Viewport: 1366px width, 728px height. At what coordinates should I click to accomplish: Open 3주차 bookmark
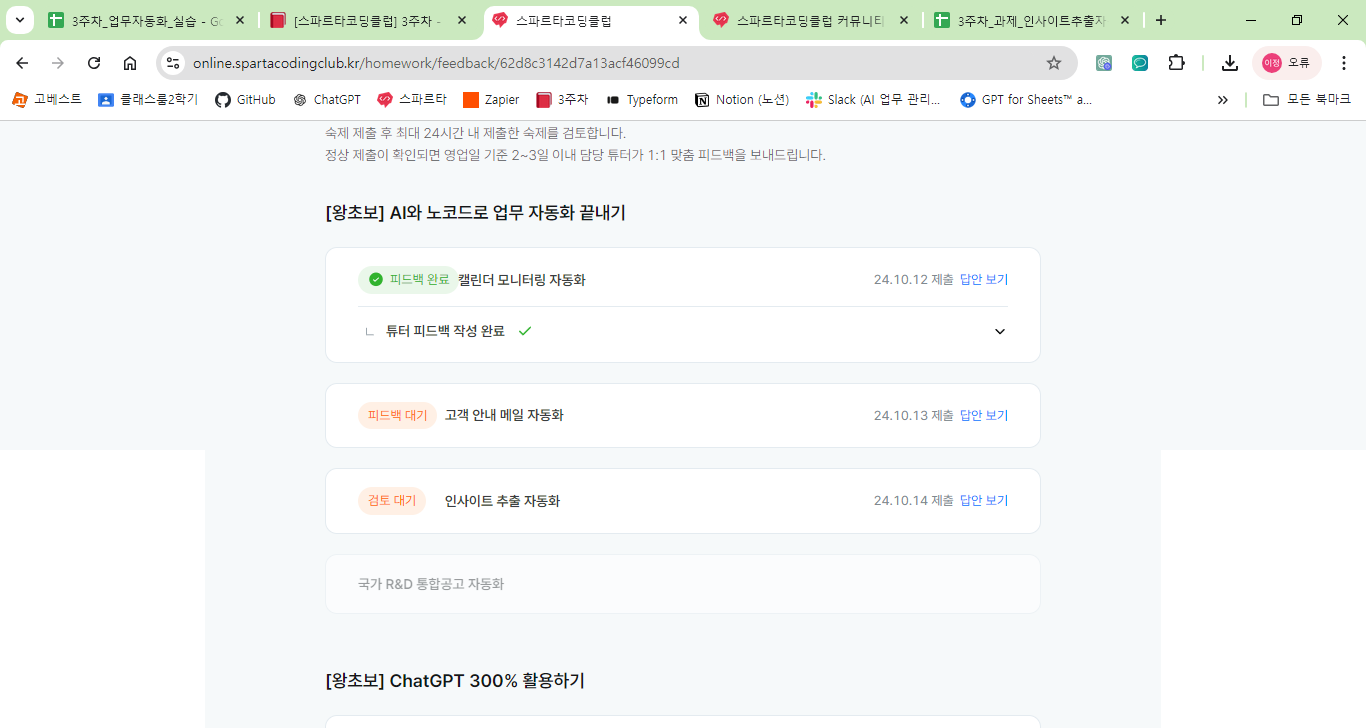pyautogui.click(x=562, y=100)
